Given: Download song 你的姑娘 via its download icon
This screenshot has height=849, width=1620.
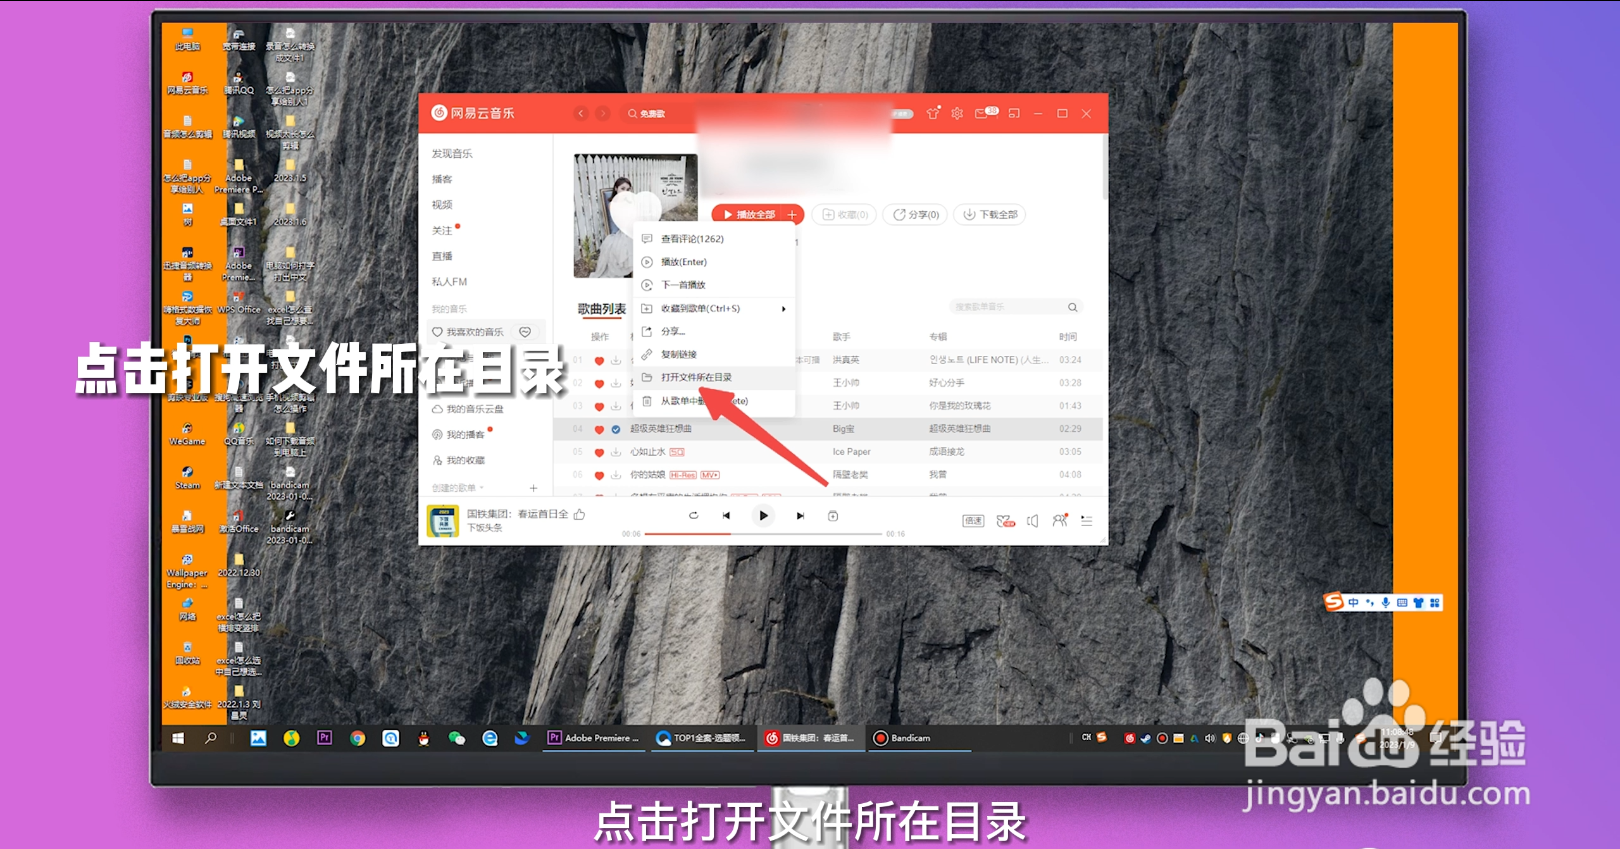Looking at the screenshot, I should point(616,475).
